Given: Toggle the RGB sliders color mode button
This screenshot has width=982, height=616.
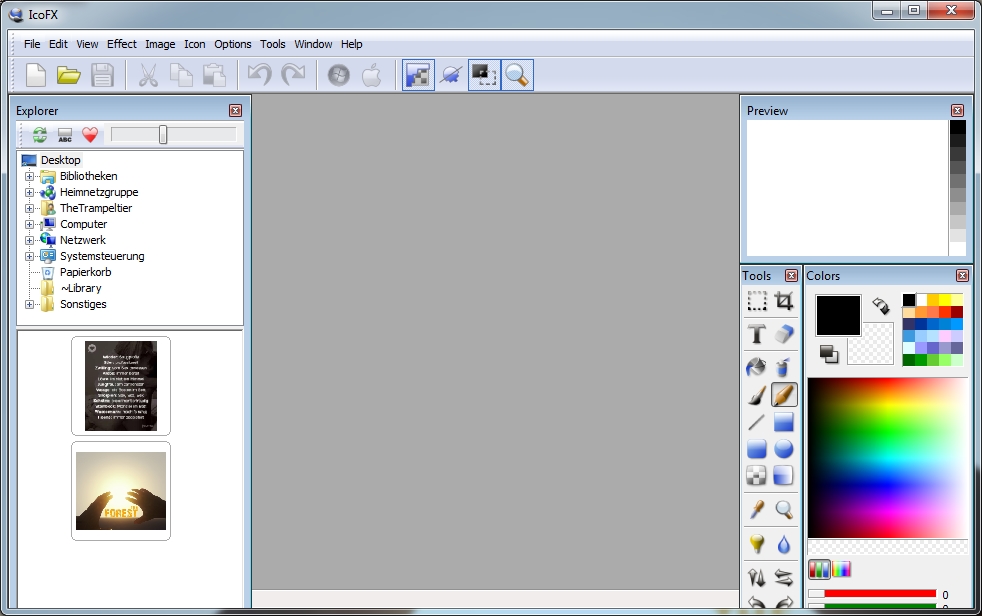Looking at the screenshot, I should coord(819,570).
